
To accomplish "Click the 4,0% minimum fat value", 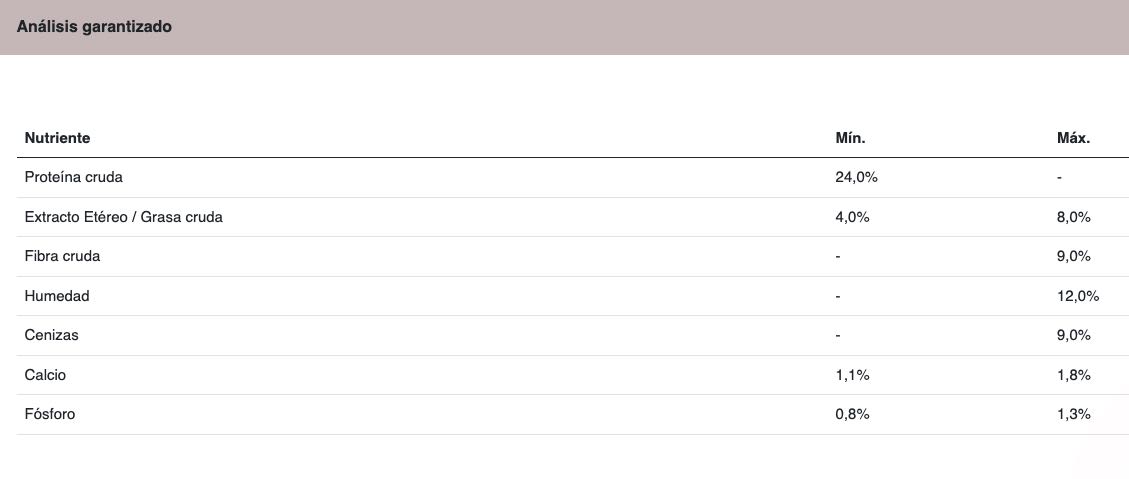I will pos(853,217).
